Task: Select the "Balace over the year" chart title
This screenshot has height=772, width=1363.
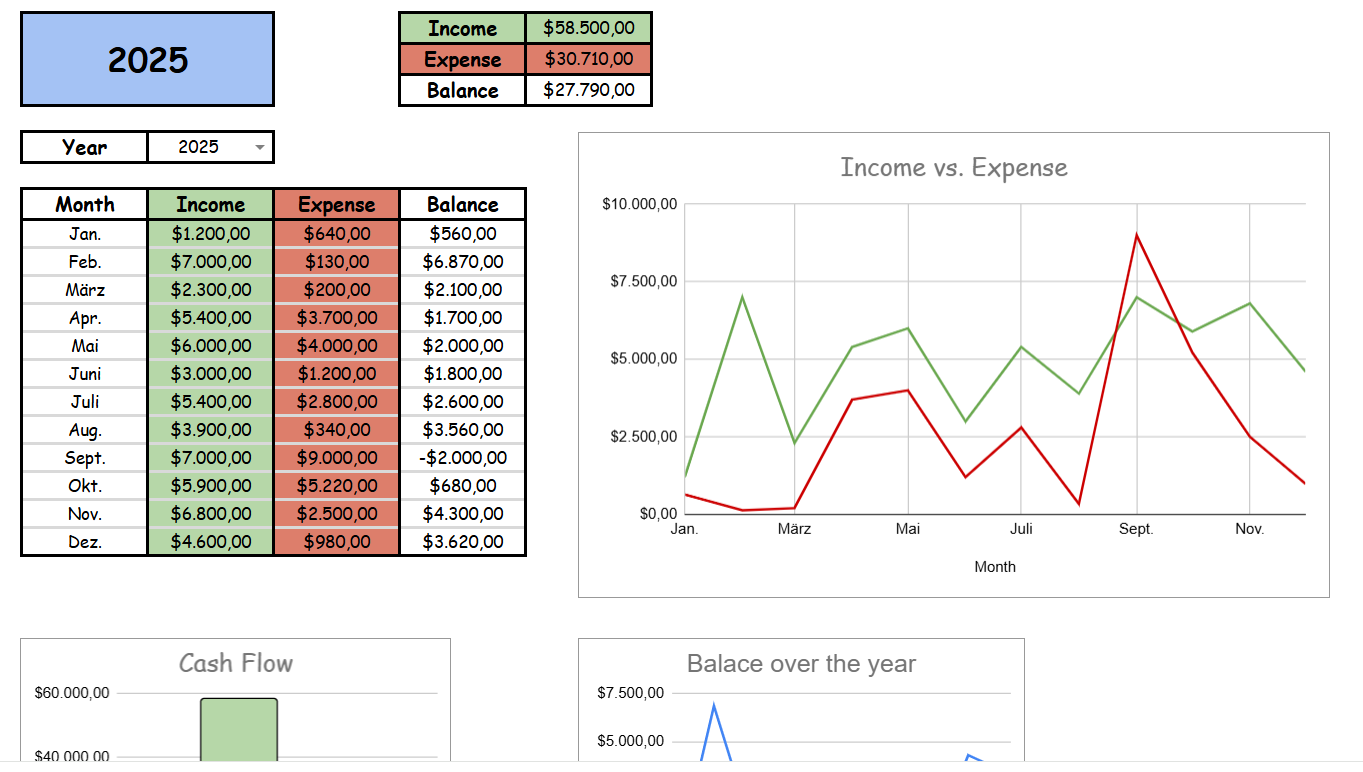Action: click(801, 664)
